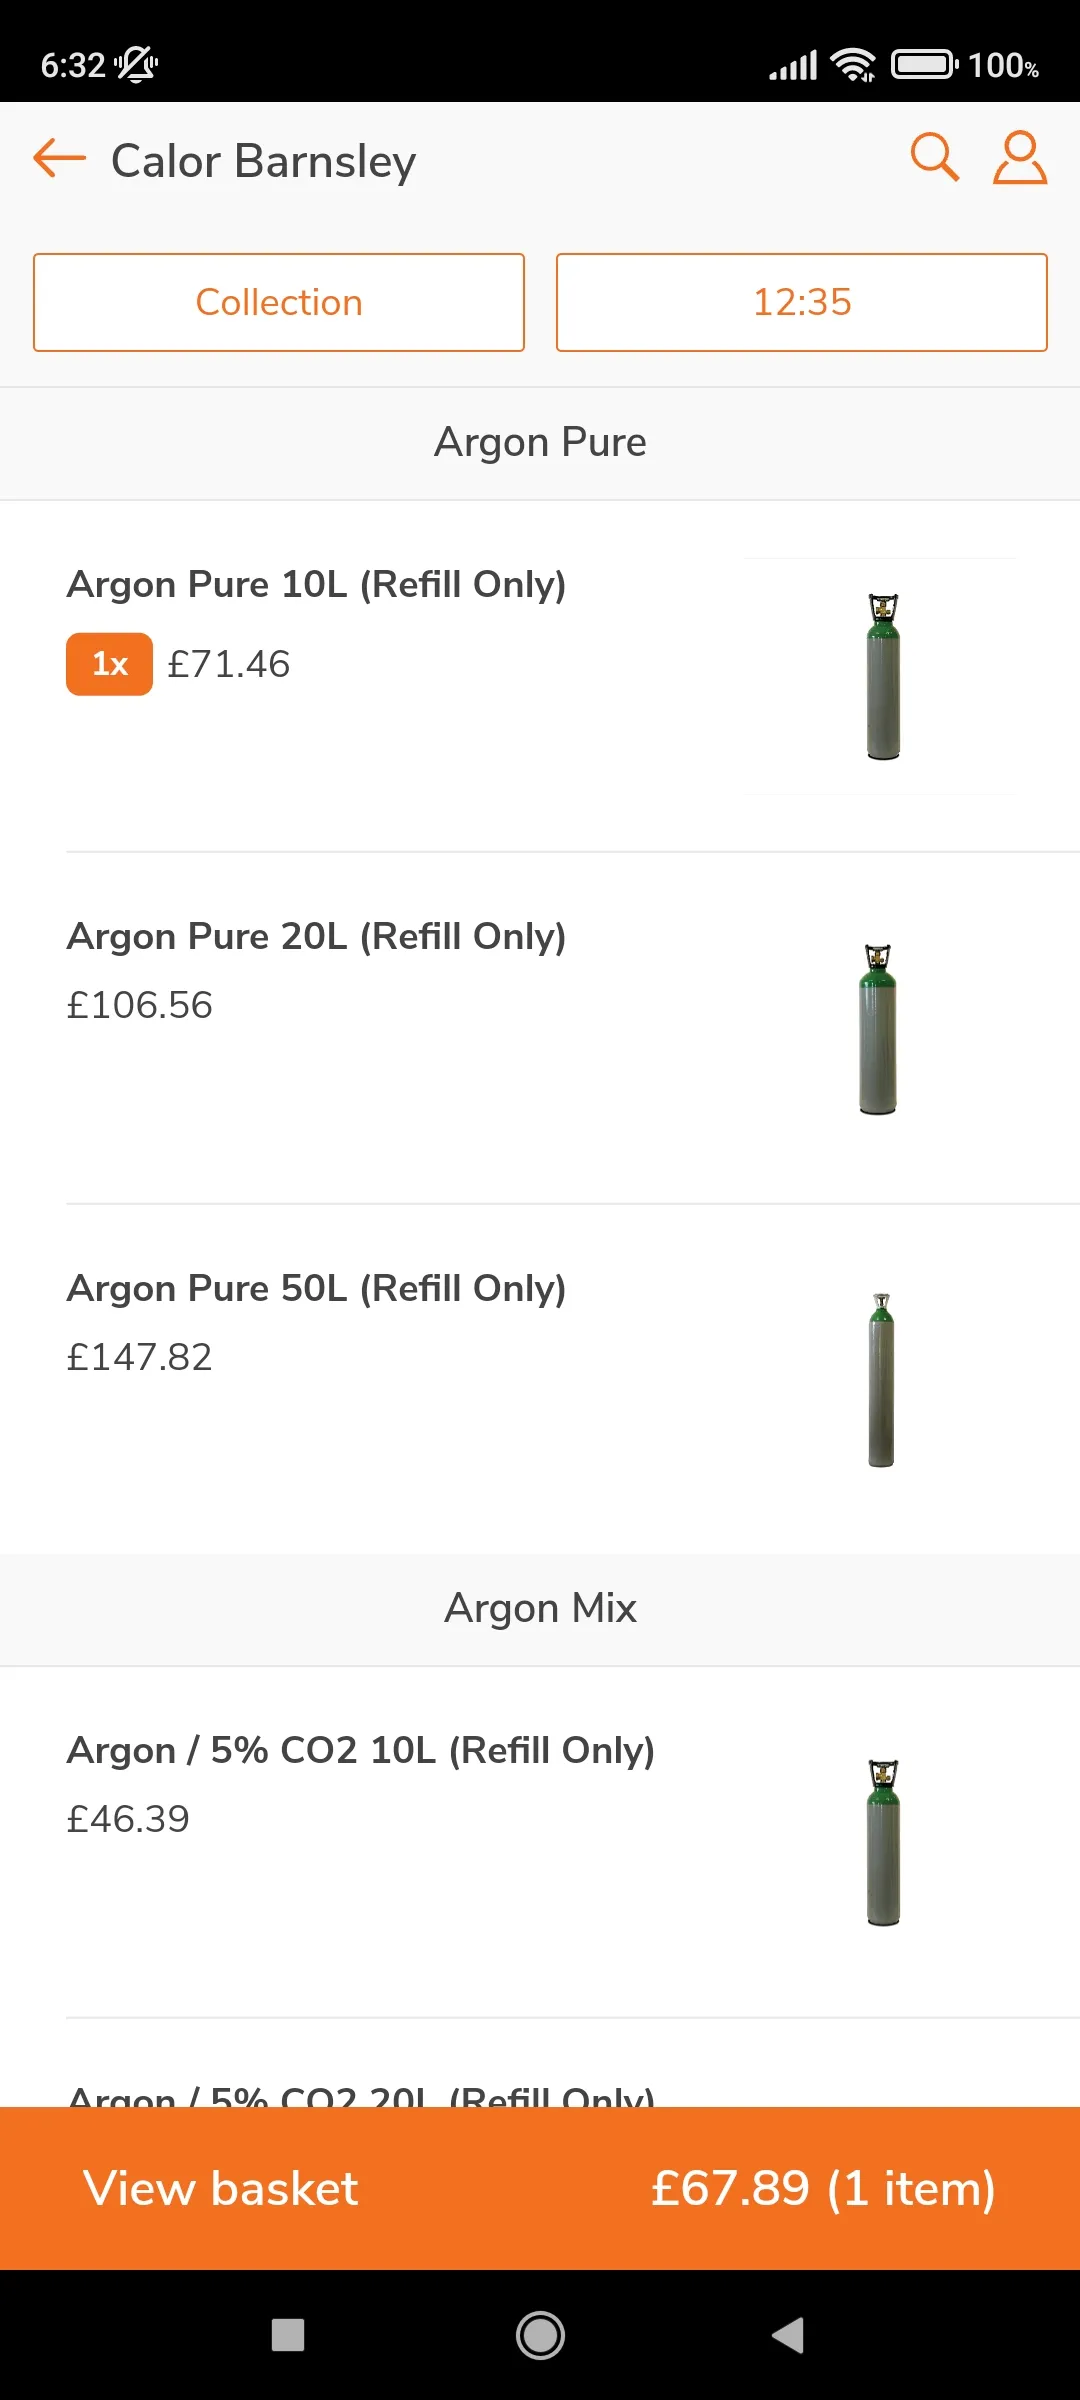The image size is (1080, 2400).
Task: Tap the Argon Pure 10L cylinder image
Action: coord(882,677)
